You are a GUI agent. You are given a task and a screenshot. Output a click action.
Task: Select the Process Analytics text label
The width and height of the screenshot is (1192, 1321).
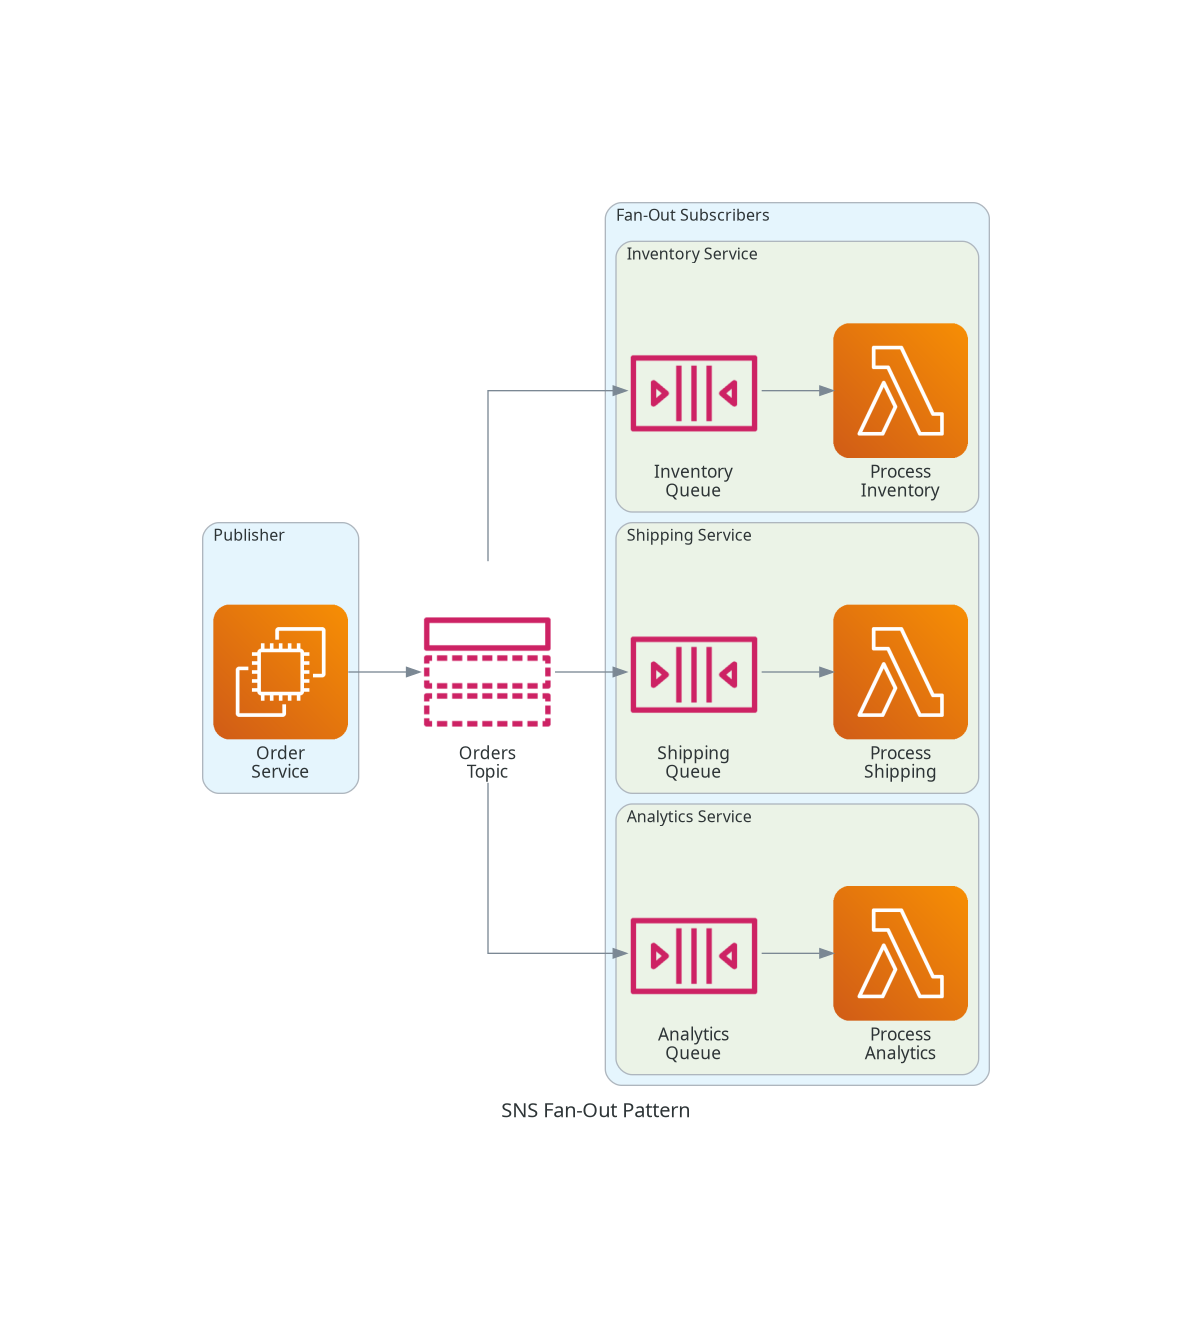pyautogui.click(x=900, y=1043)
